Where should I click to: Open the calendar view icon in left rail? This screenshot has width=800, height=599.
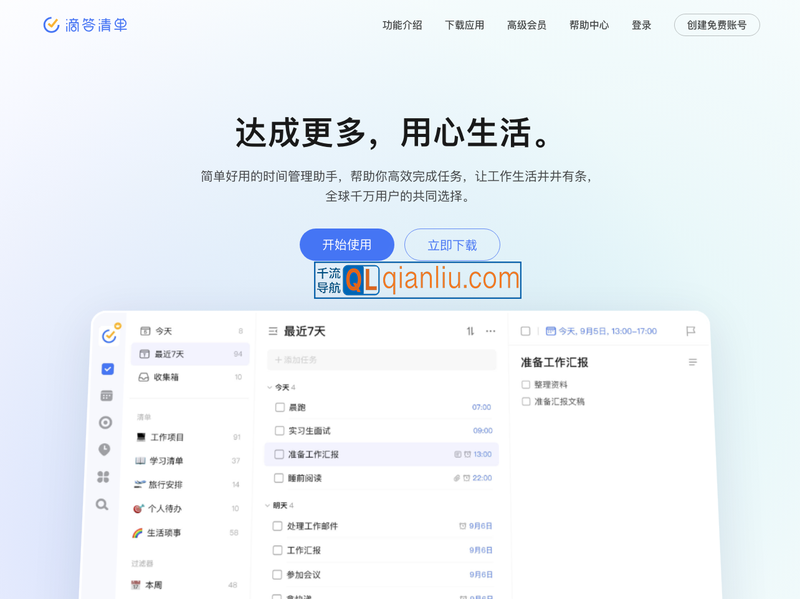103,395
